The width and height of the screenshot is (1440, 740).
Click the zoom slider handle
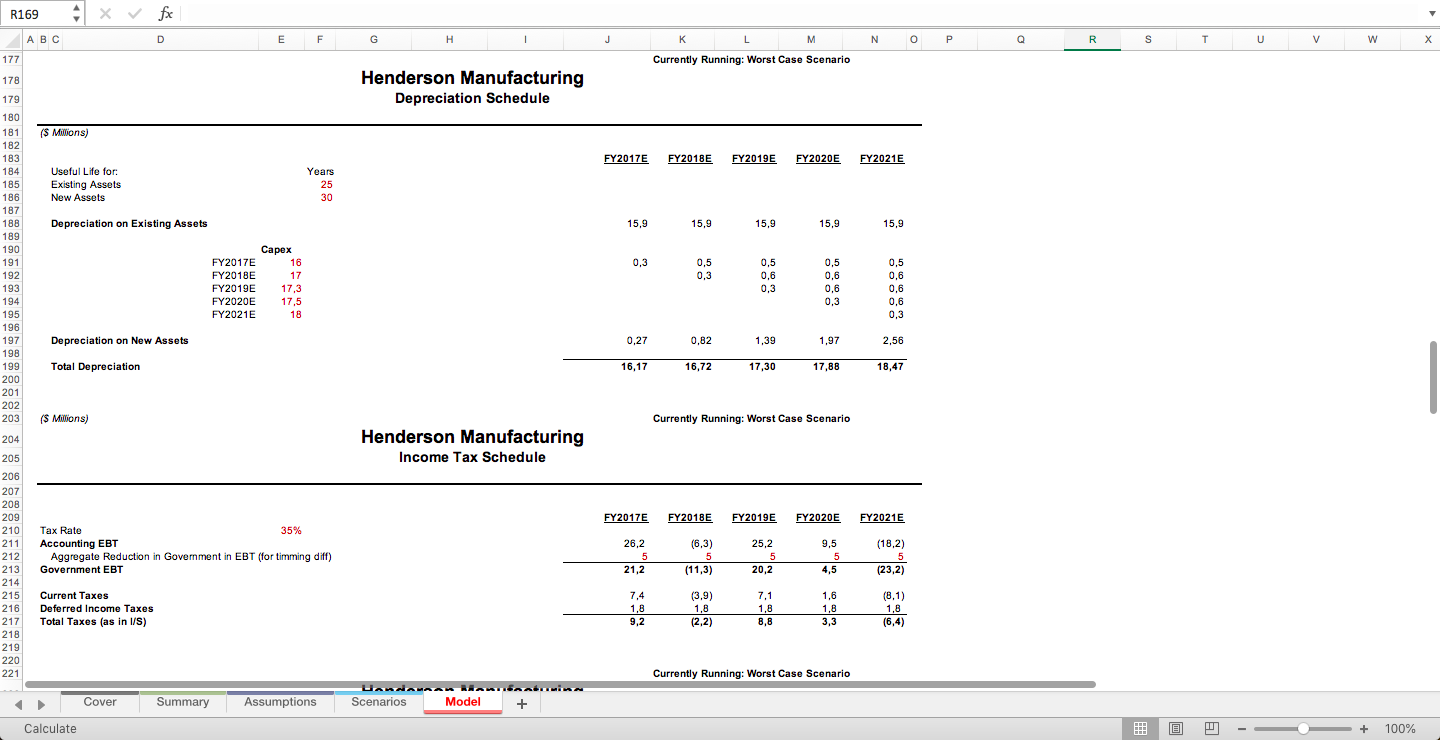point(1303,729)
